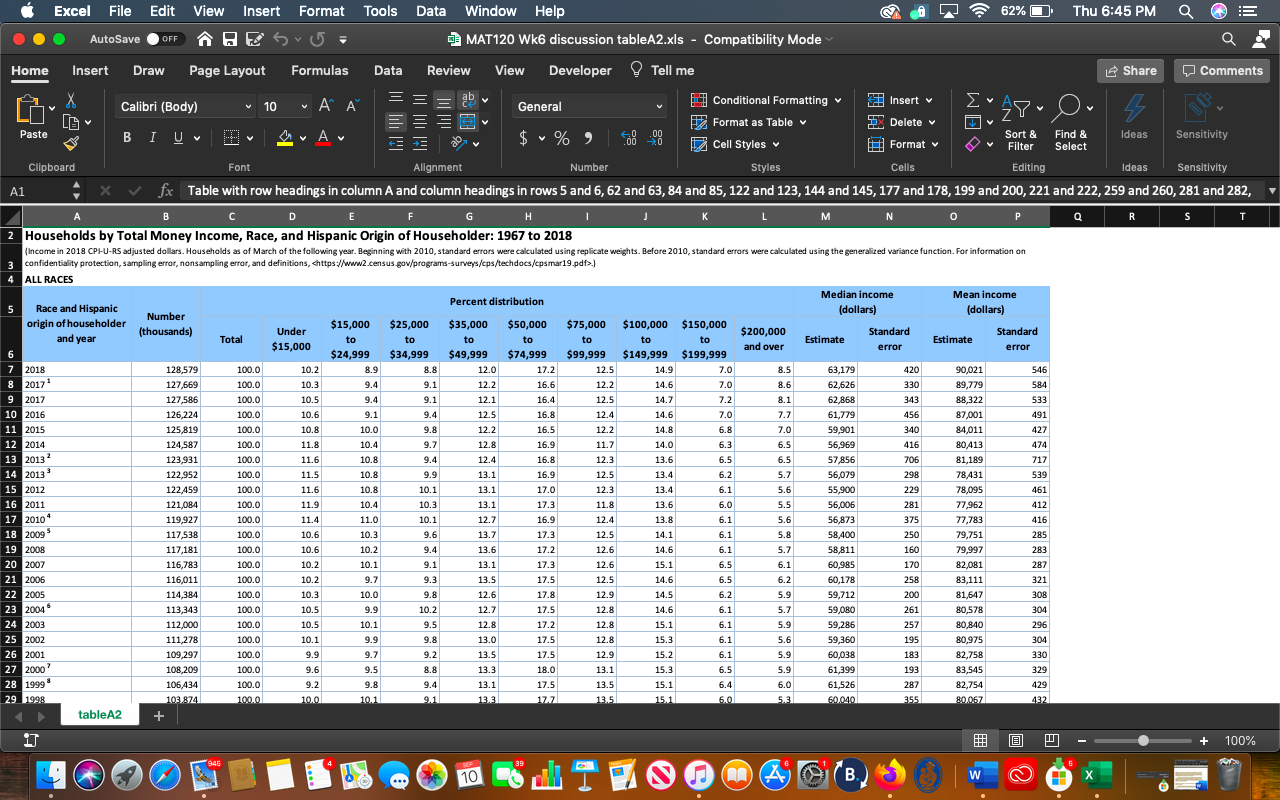Click the AutoSum sigma icon
Image resolution: width=1280 pixels, height=800 pixels.
pos(972,100)
